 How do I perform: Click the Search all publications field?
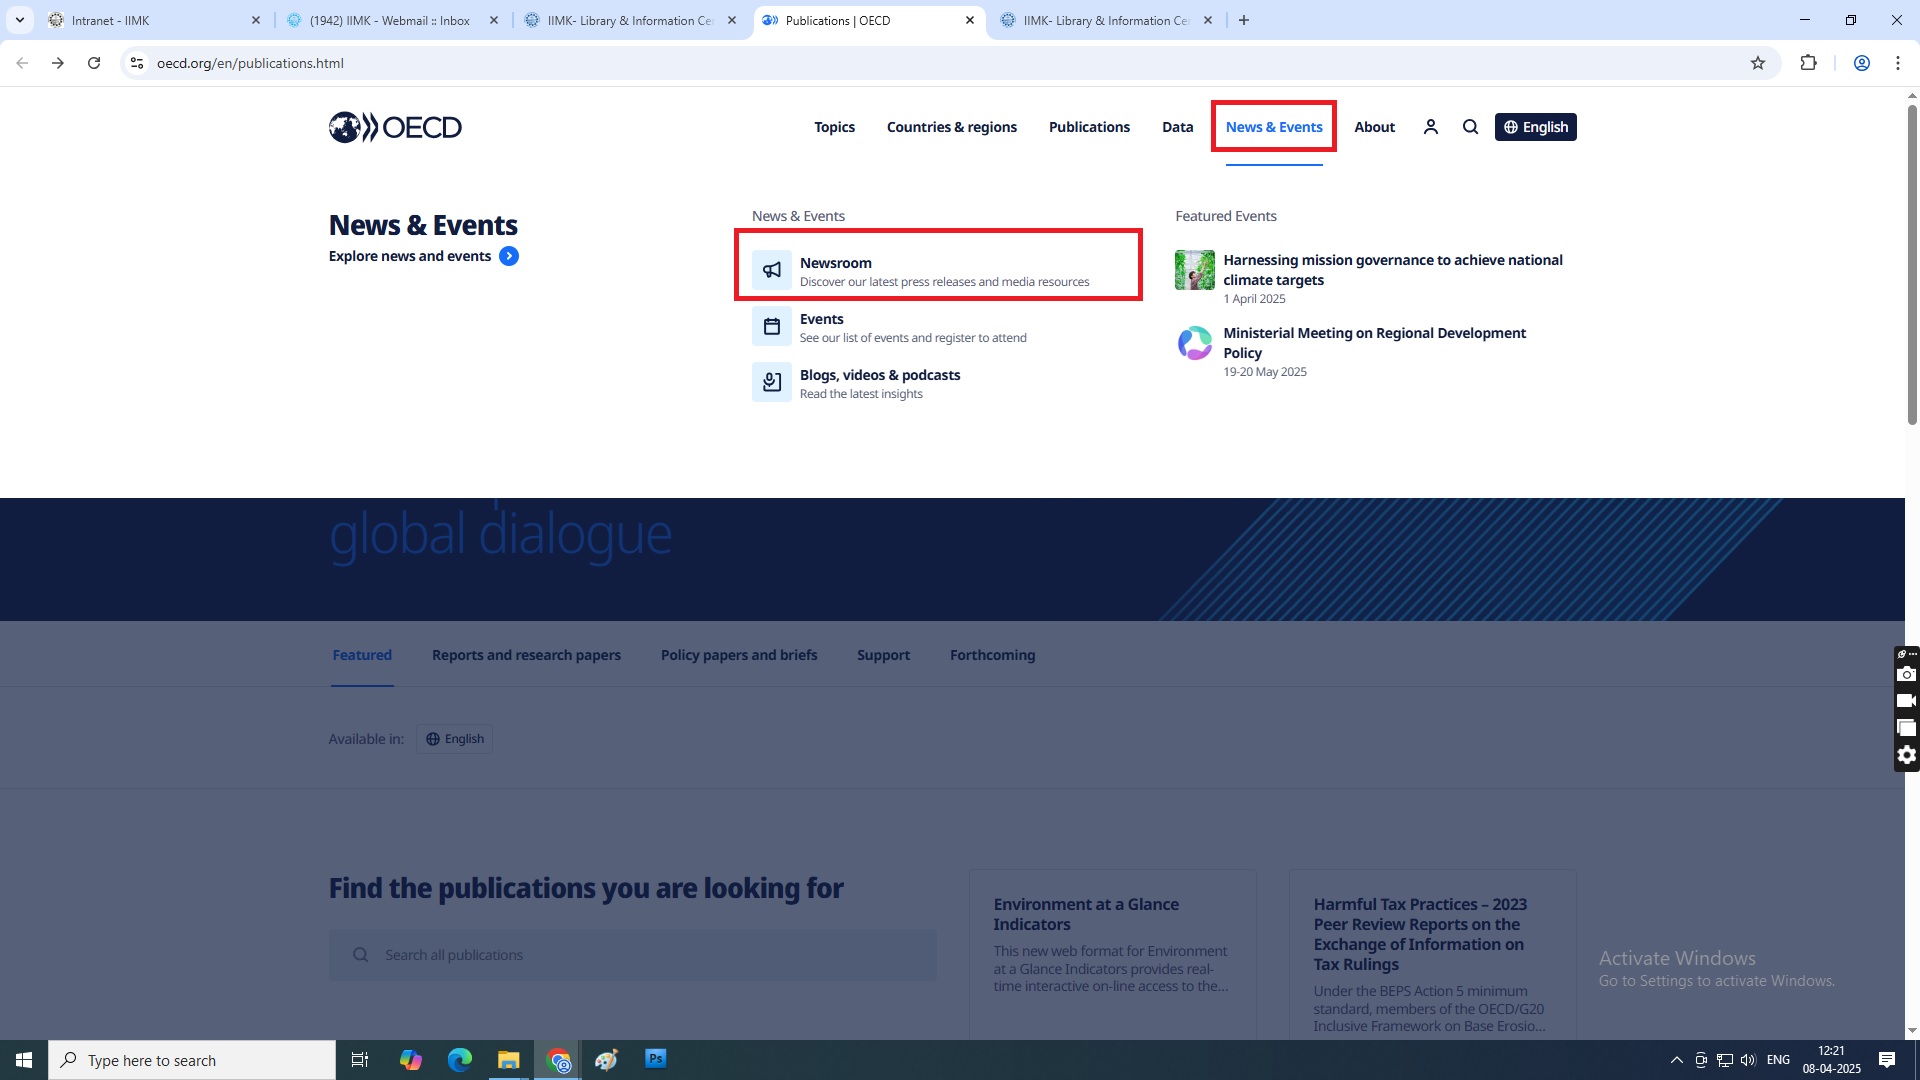633,955
